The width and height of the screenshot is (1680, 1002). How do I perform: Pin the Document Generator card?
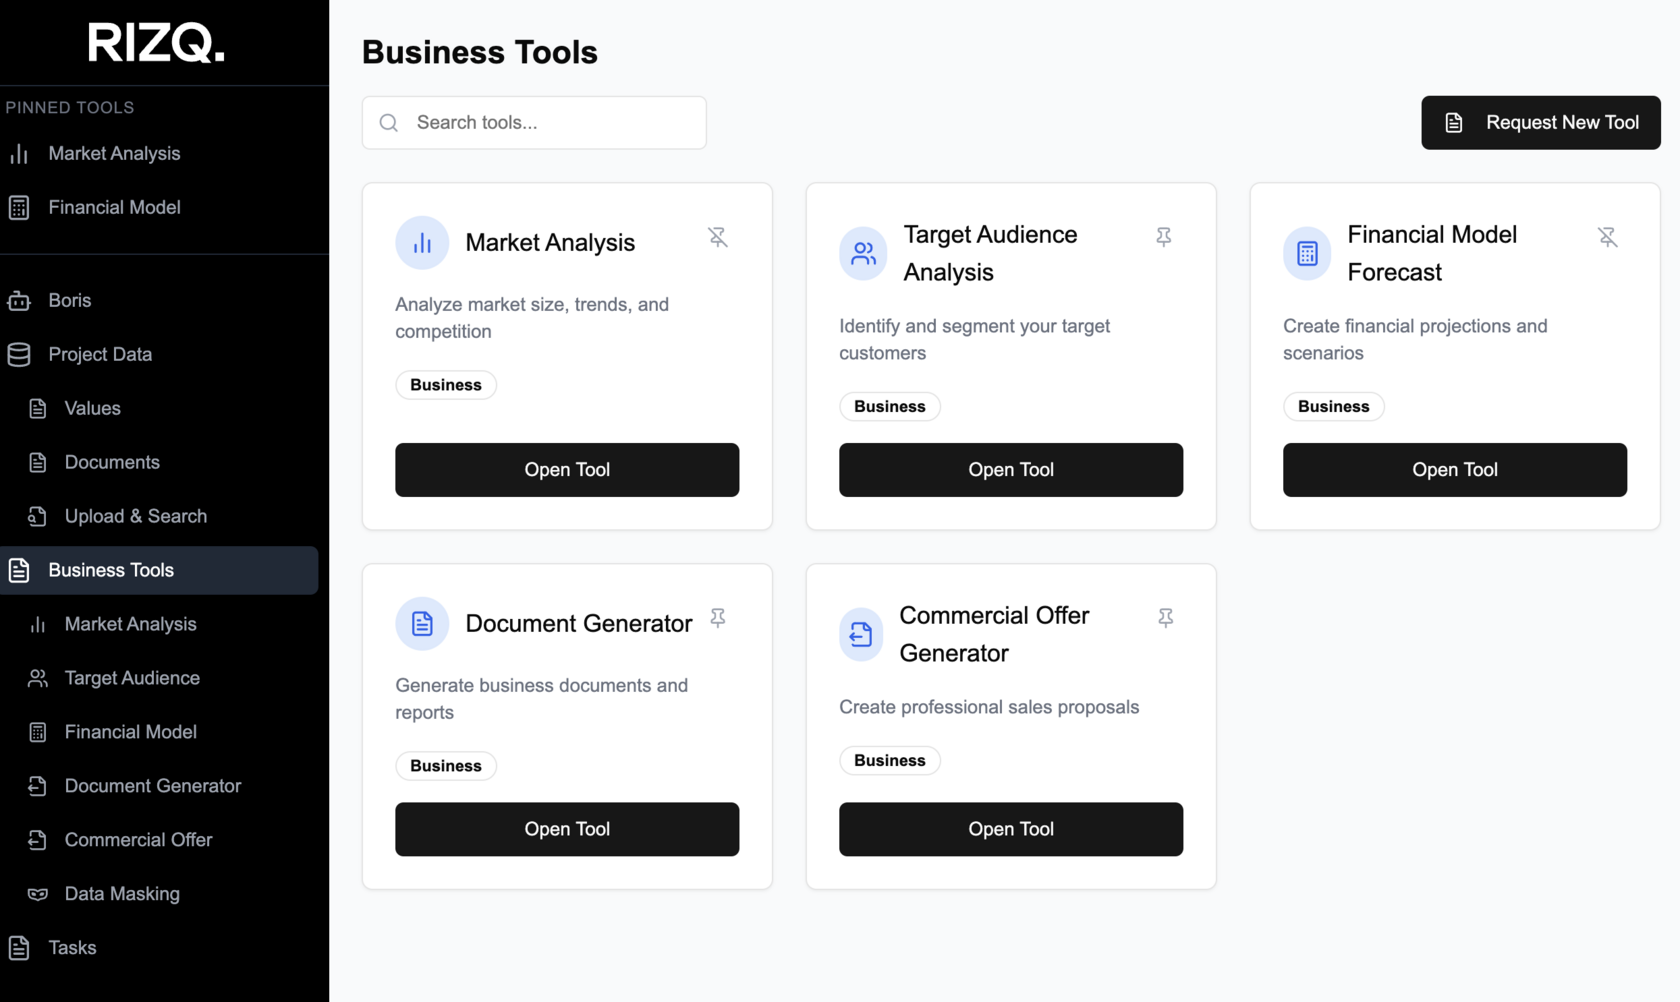click(x=718, y=618)
